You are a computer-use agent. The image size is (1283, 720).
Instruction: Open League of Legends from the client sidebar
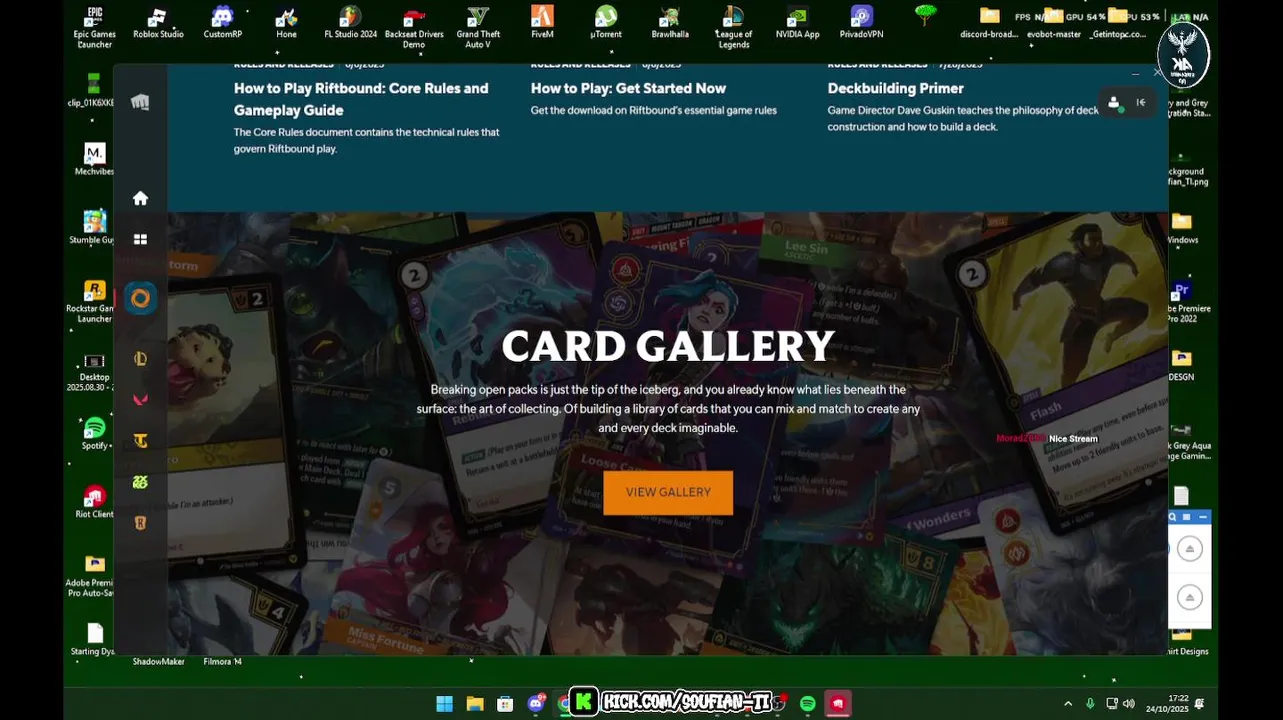point(140,359)
